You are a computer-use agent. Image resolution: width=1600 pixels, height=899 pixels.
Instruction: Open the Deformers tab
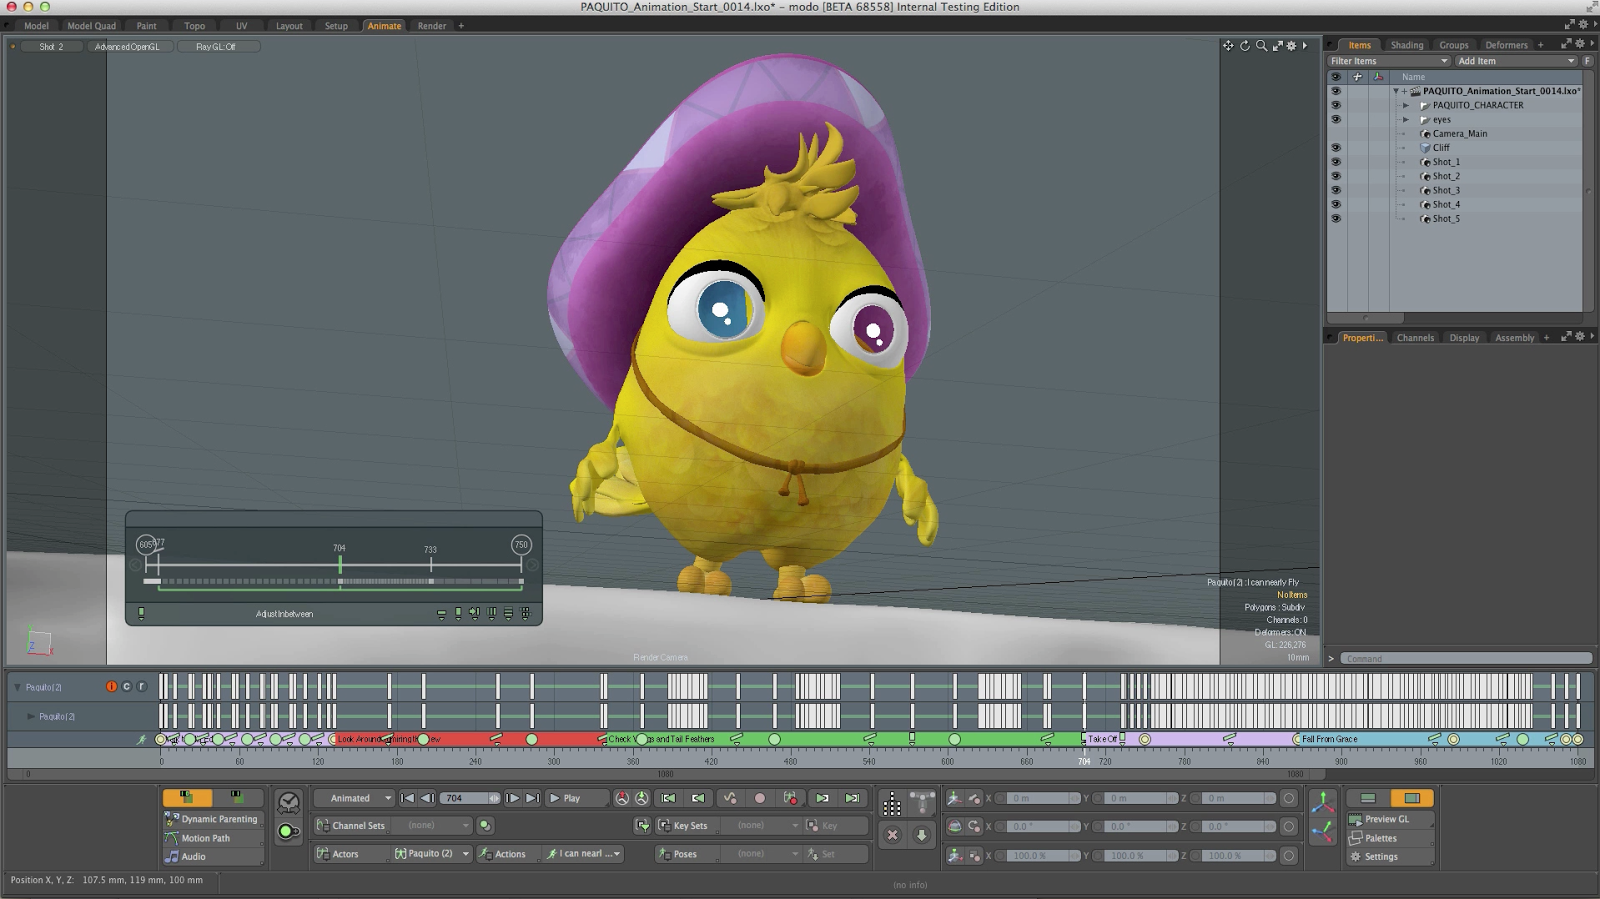click(x=1506, y=45)
